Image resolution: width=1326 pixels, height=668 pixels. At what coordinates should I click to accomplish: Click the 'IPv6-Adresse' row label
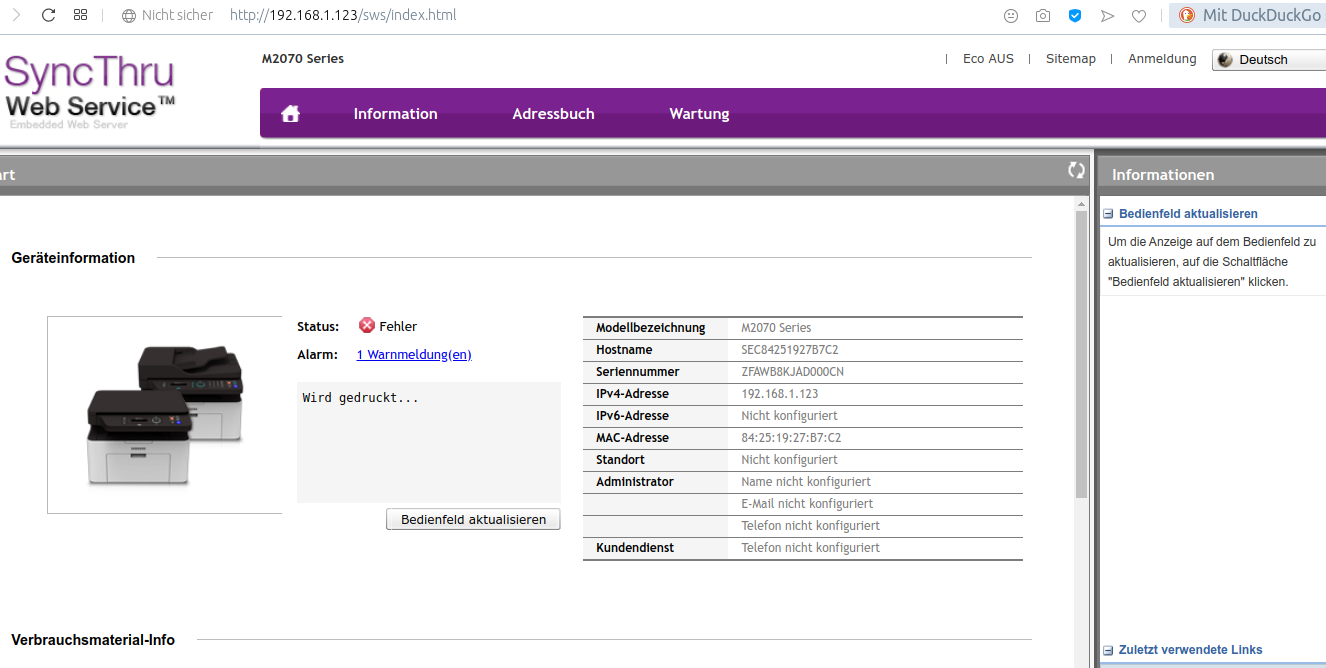coord(632,416)
